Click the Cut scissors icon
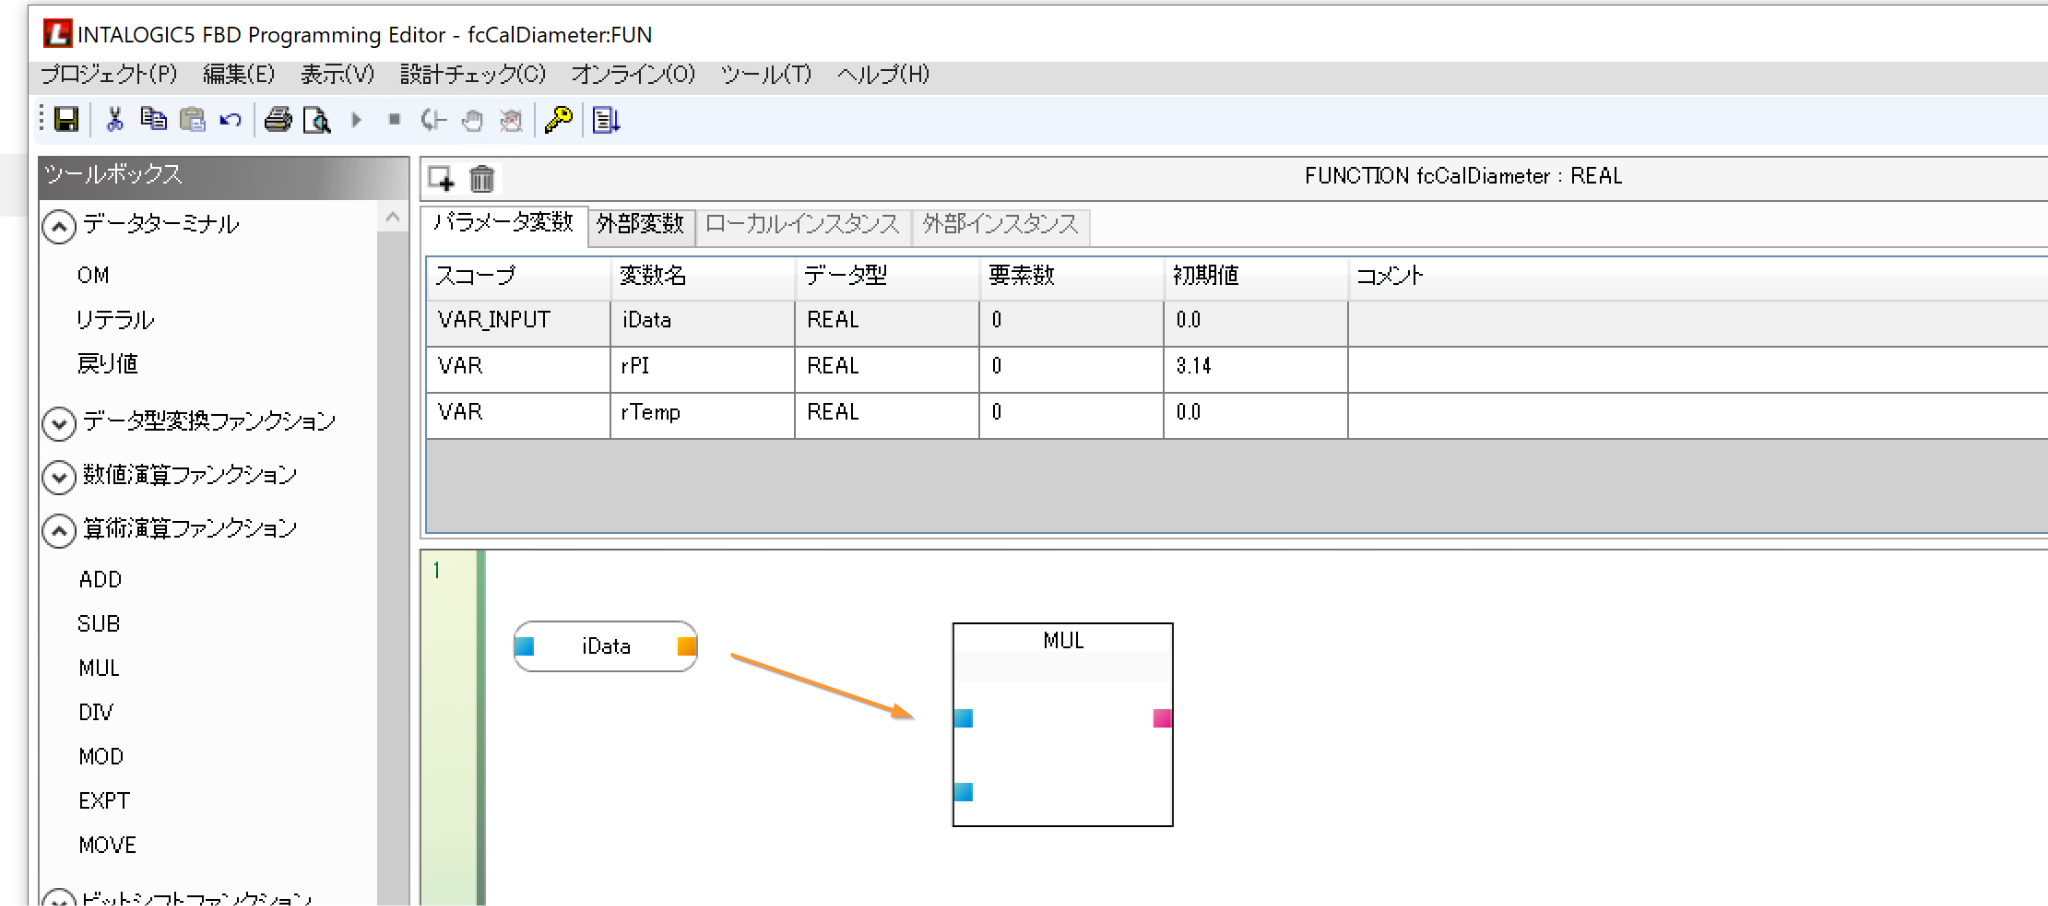This screenshot has width=2048, height=906. (115, 120)
